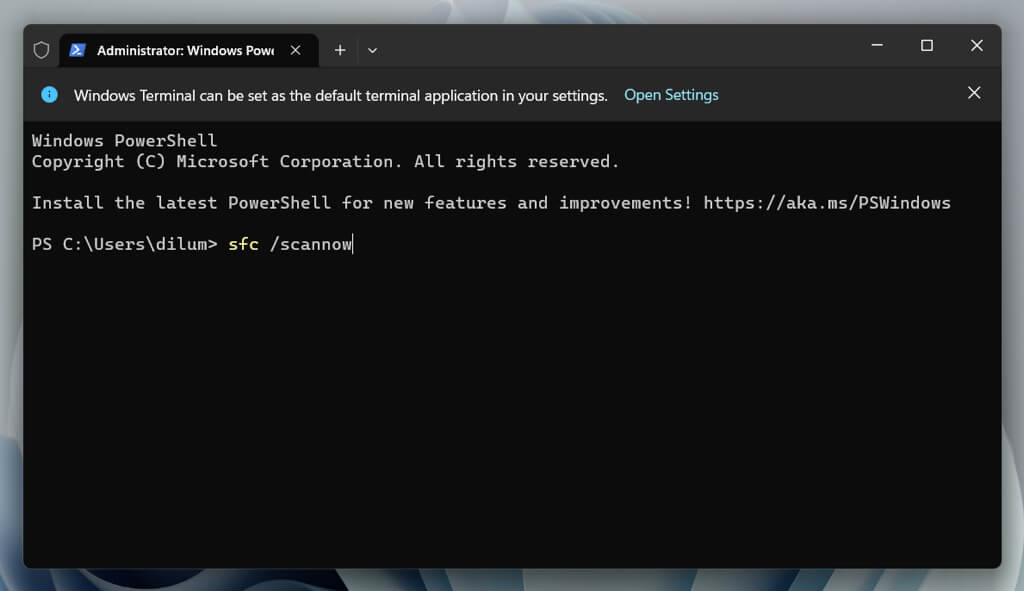Click the sfc /scannow command text
1024x591 pixels.
point(290,244)
